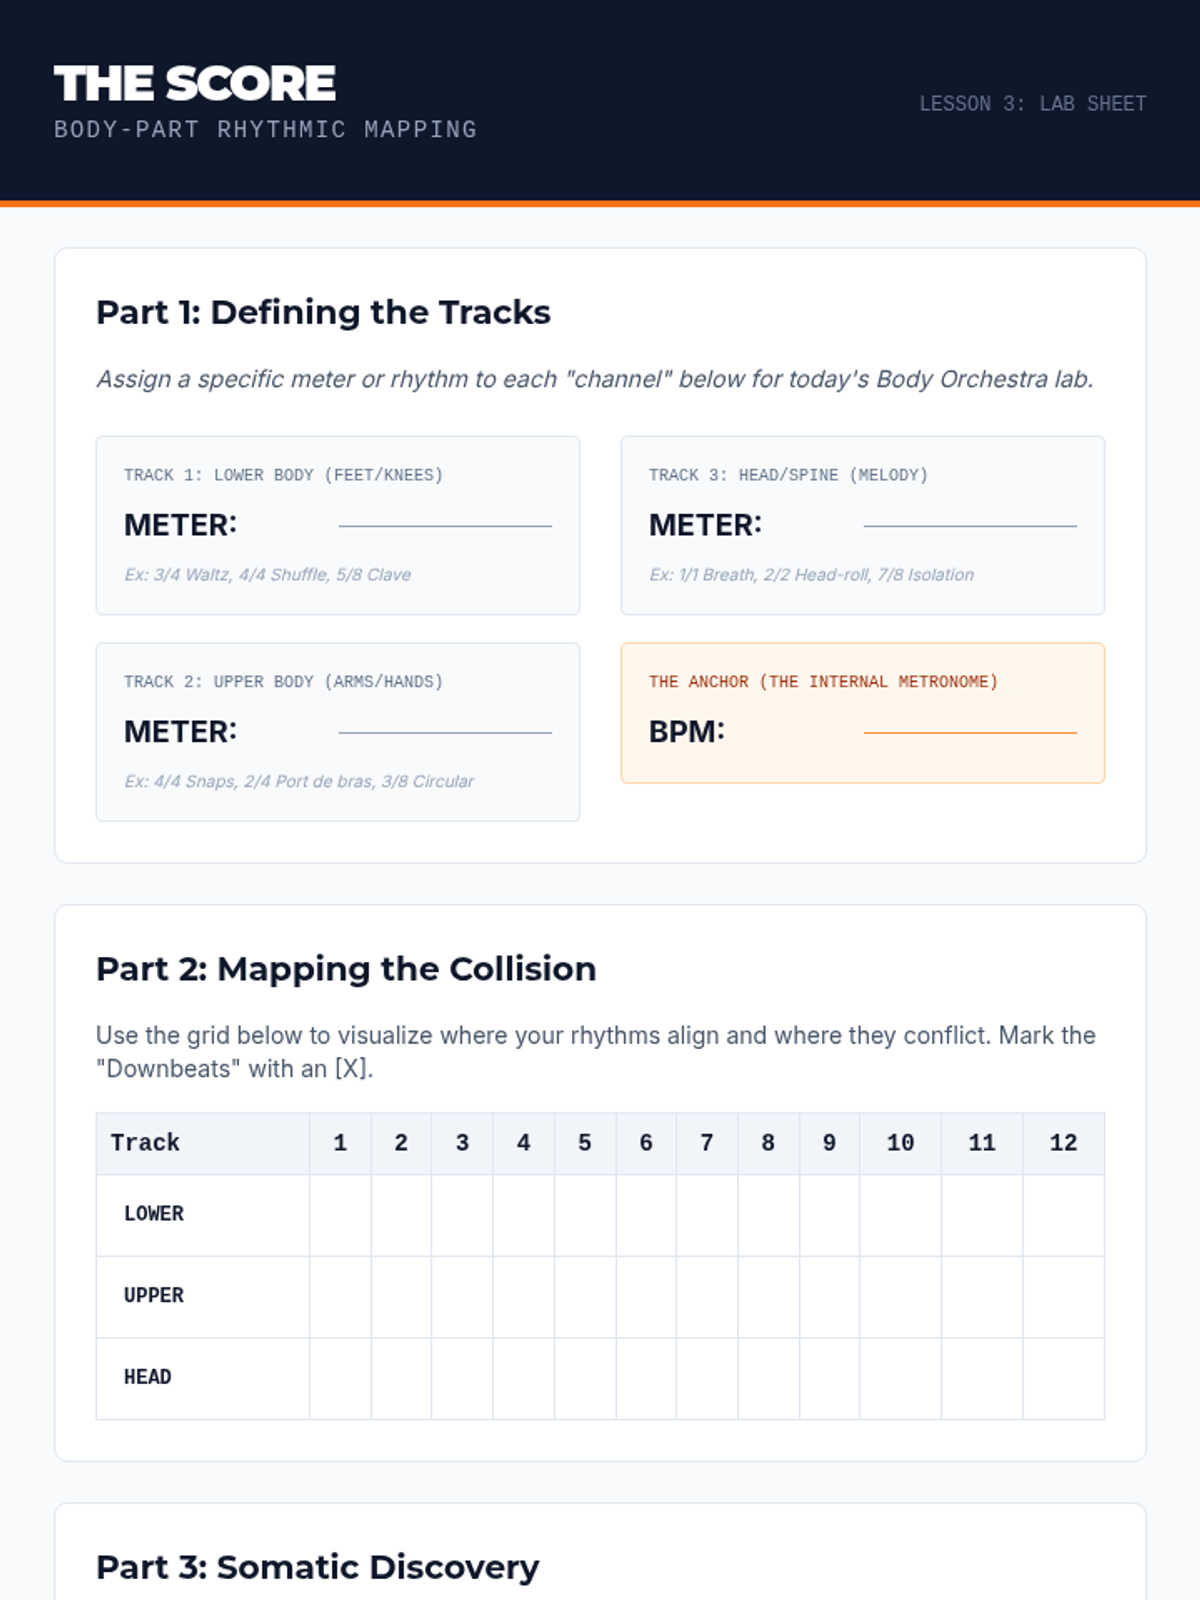Viewport: 1200px width, 1600px height.
Task: Mark the UPPER row cell under beat 10
Action: pos(900,1297)
